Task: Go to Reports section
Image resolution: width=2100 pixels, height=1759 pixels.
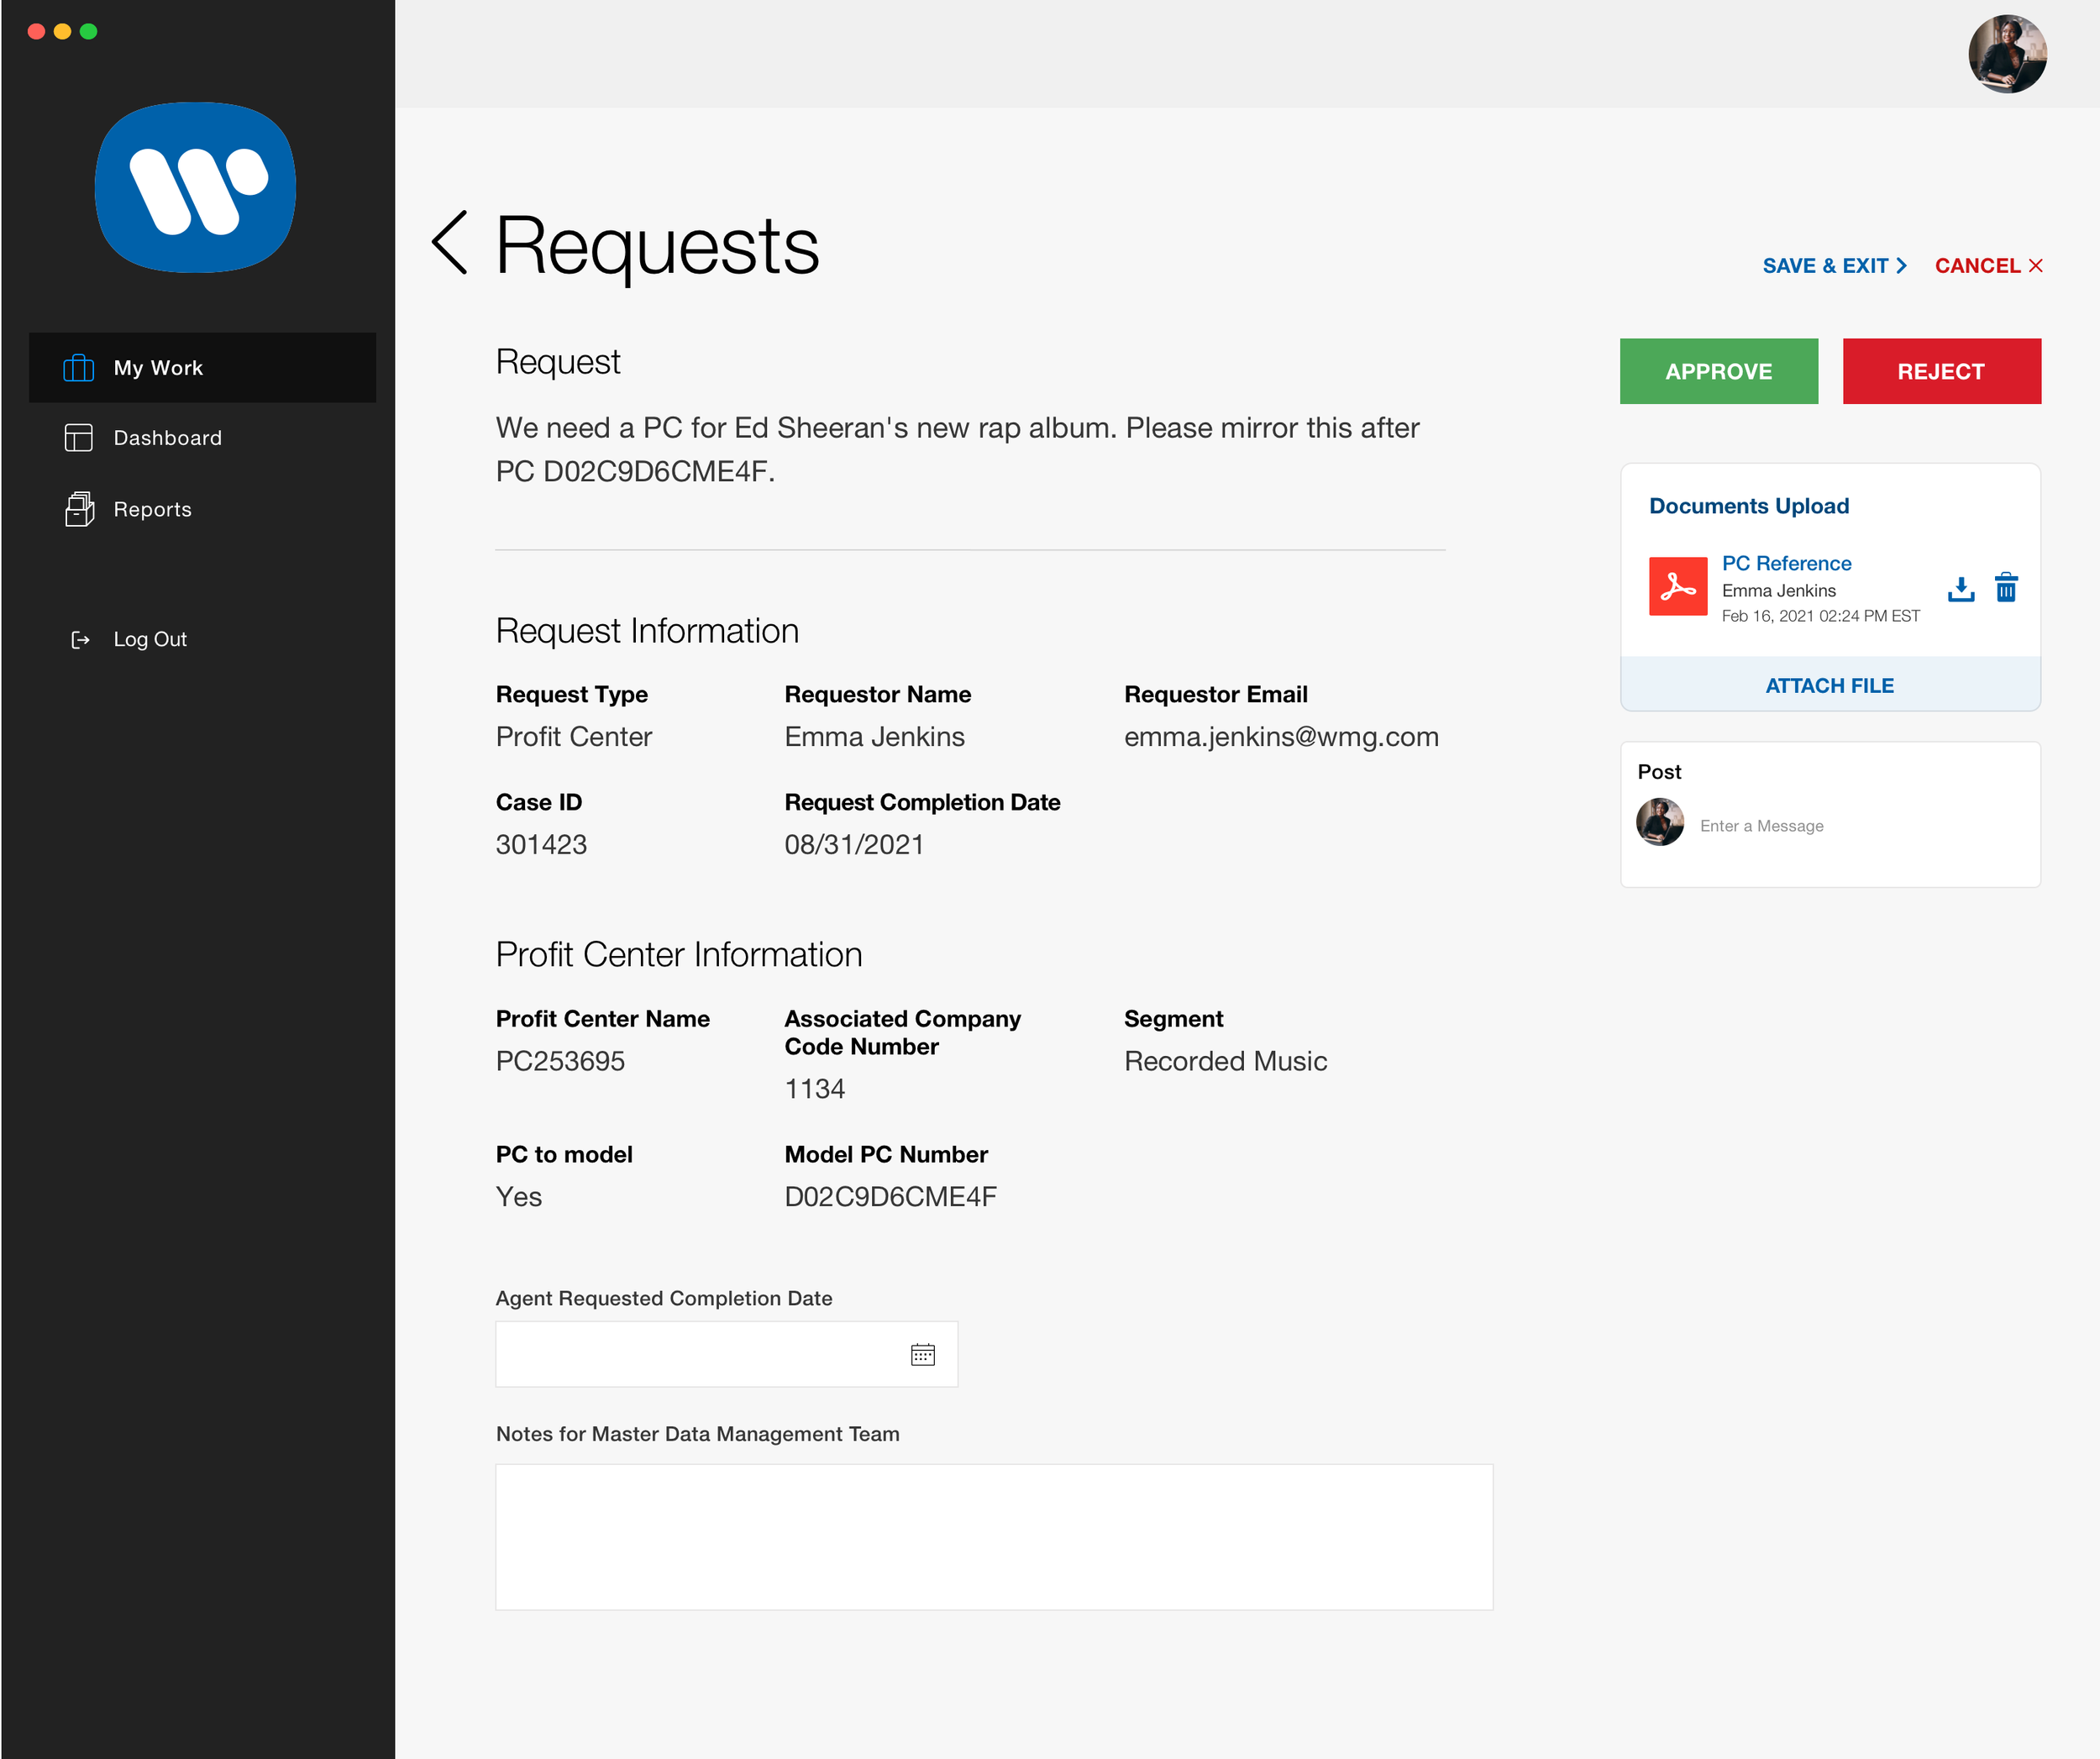Action: tap(152, 510)
